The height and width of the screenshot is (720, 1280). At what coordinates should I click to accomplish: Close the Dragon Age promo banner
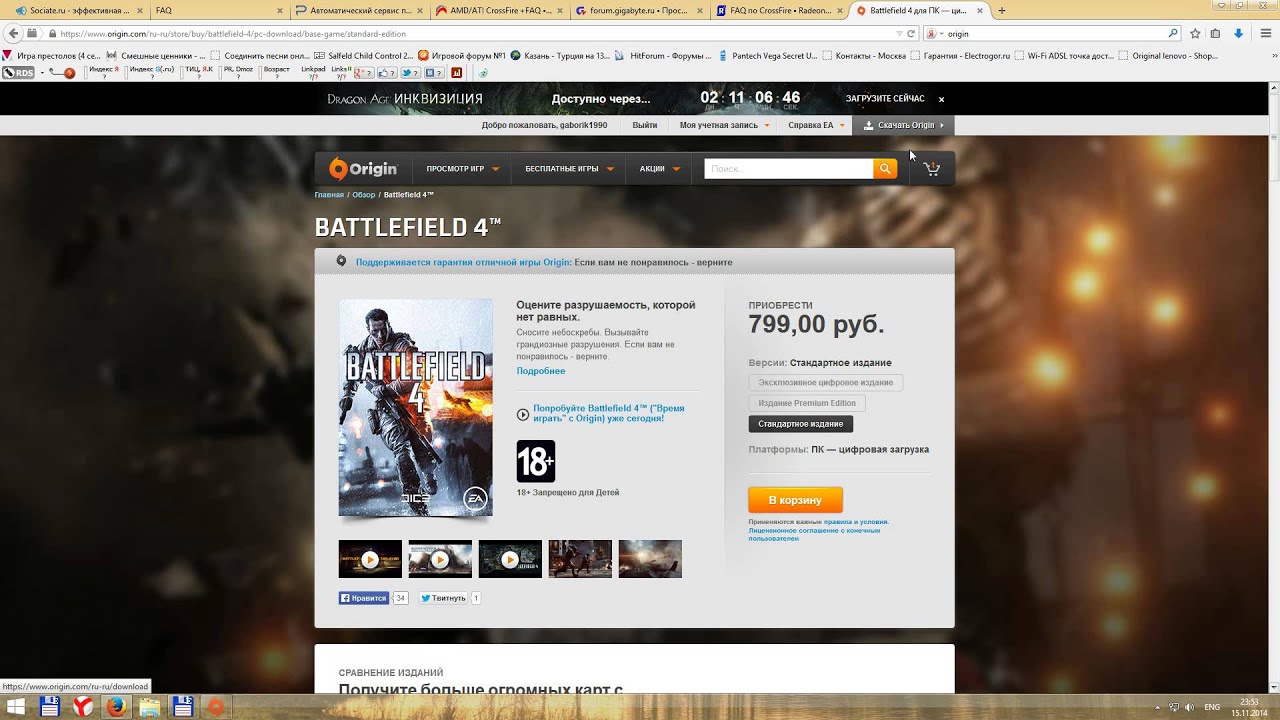tap(941, 99)
